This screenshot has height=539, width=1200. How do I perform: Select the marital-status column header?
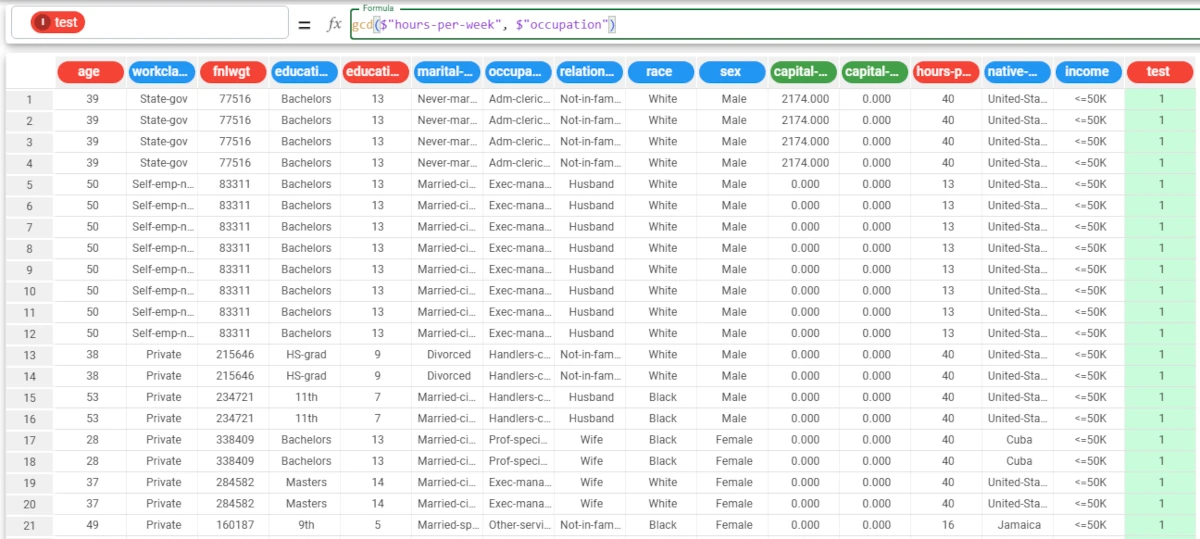[447, 72]
